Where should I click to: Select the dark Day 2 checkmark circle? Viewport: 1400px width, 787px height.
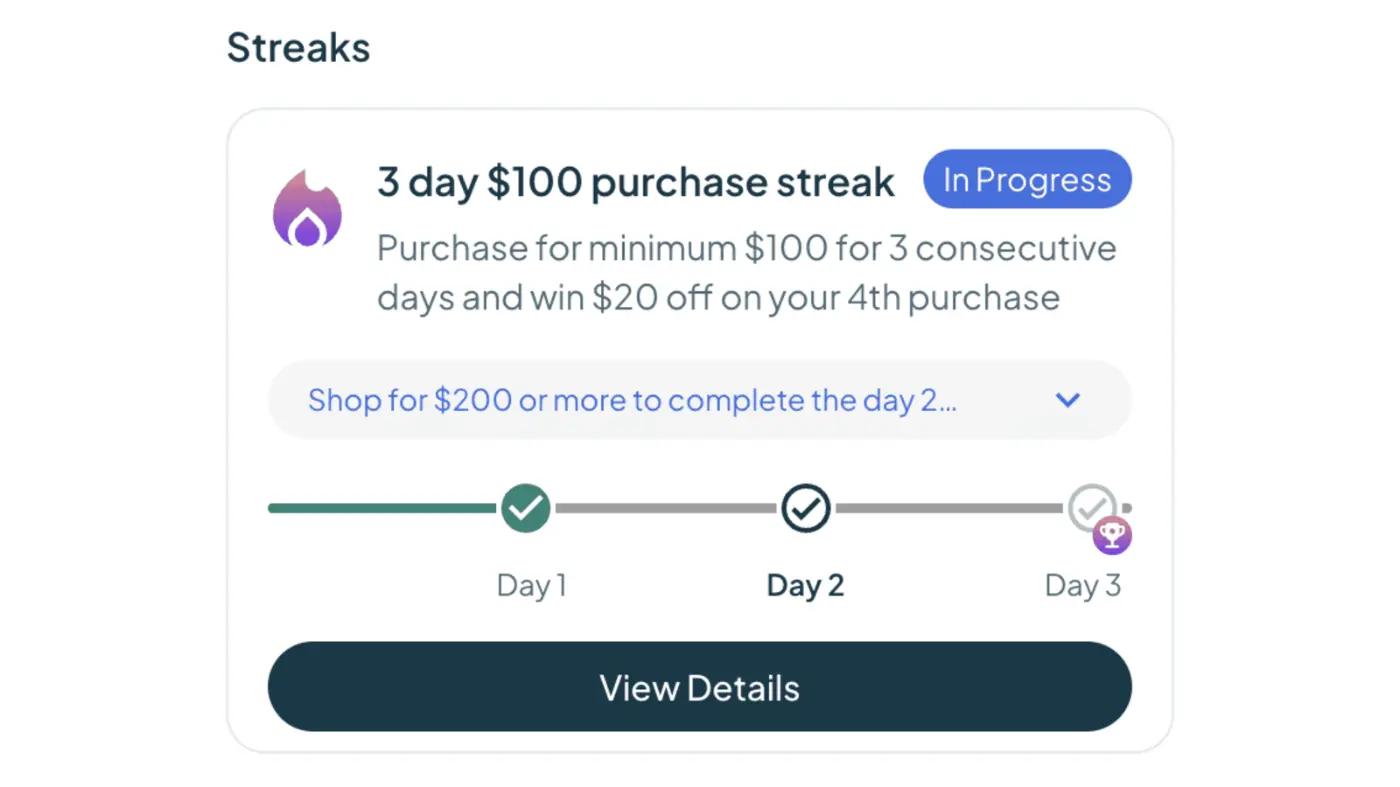pos(806,508)
